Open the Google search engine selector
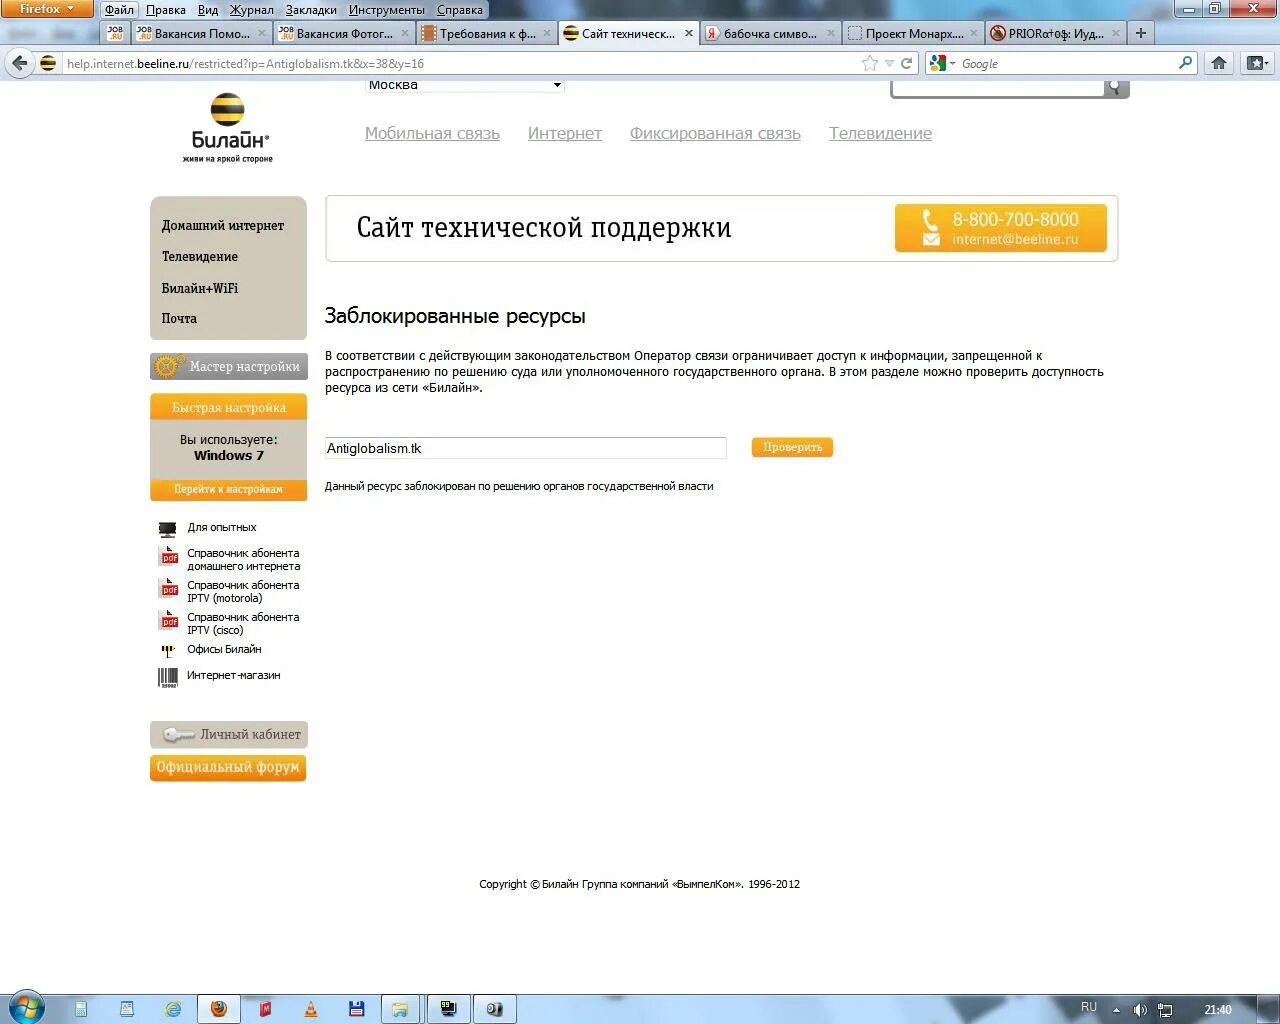The image size is (1280, 1024). click(x=938, y=62)
